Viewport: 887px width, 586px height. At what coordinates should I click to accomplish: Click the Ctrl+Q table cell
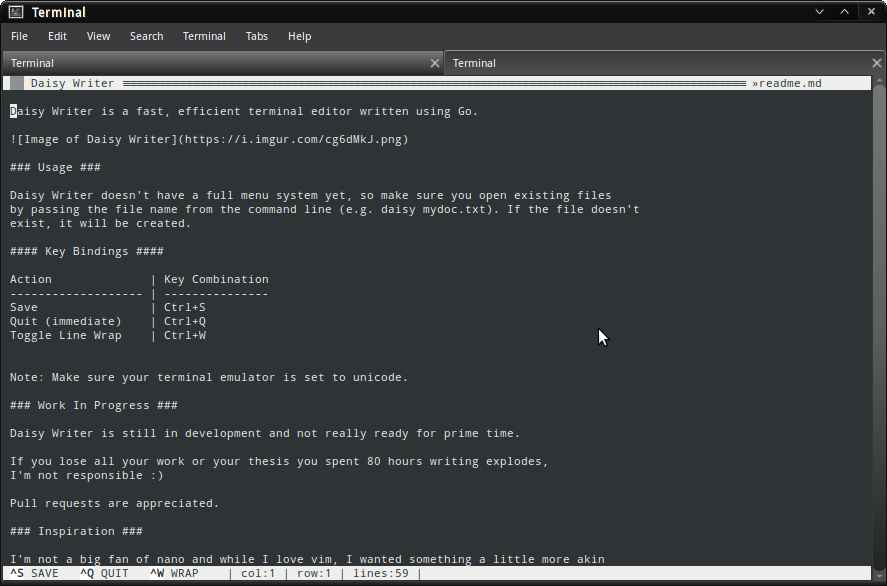click(x=185, y=321)
